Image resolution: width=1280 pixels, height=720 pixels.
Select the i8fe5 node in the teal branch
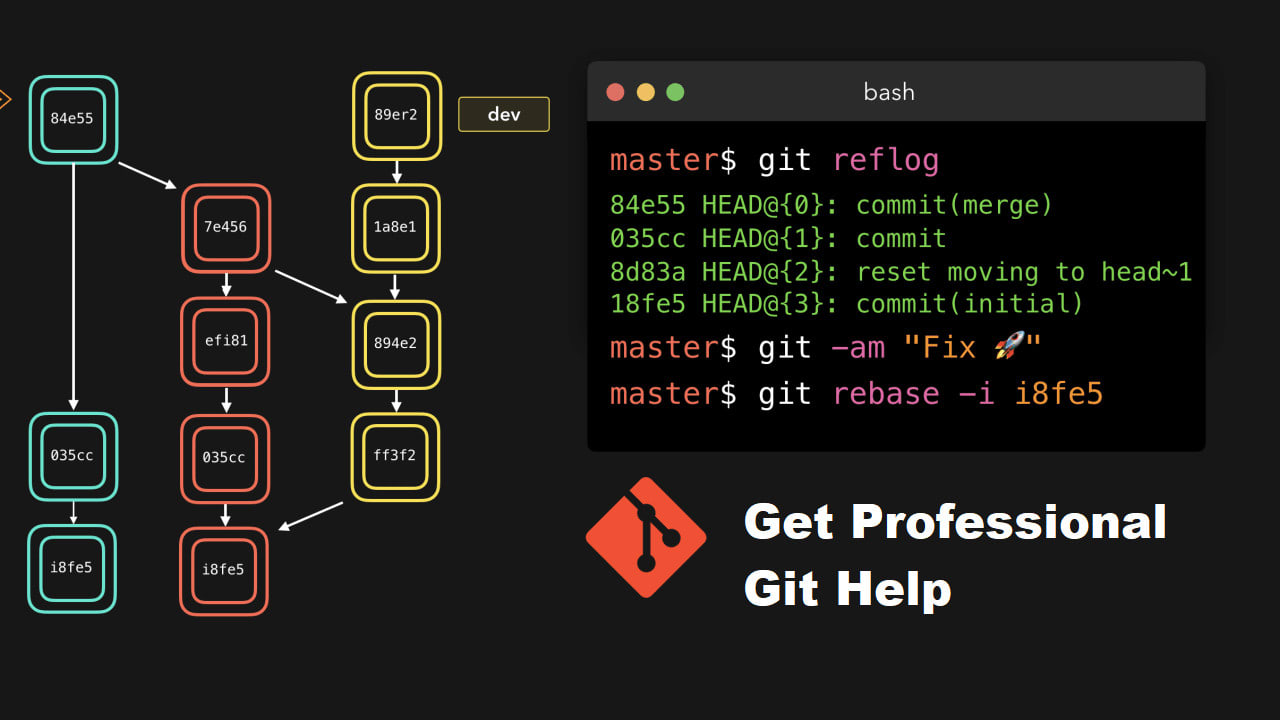tap(72, 570)
